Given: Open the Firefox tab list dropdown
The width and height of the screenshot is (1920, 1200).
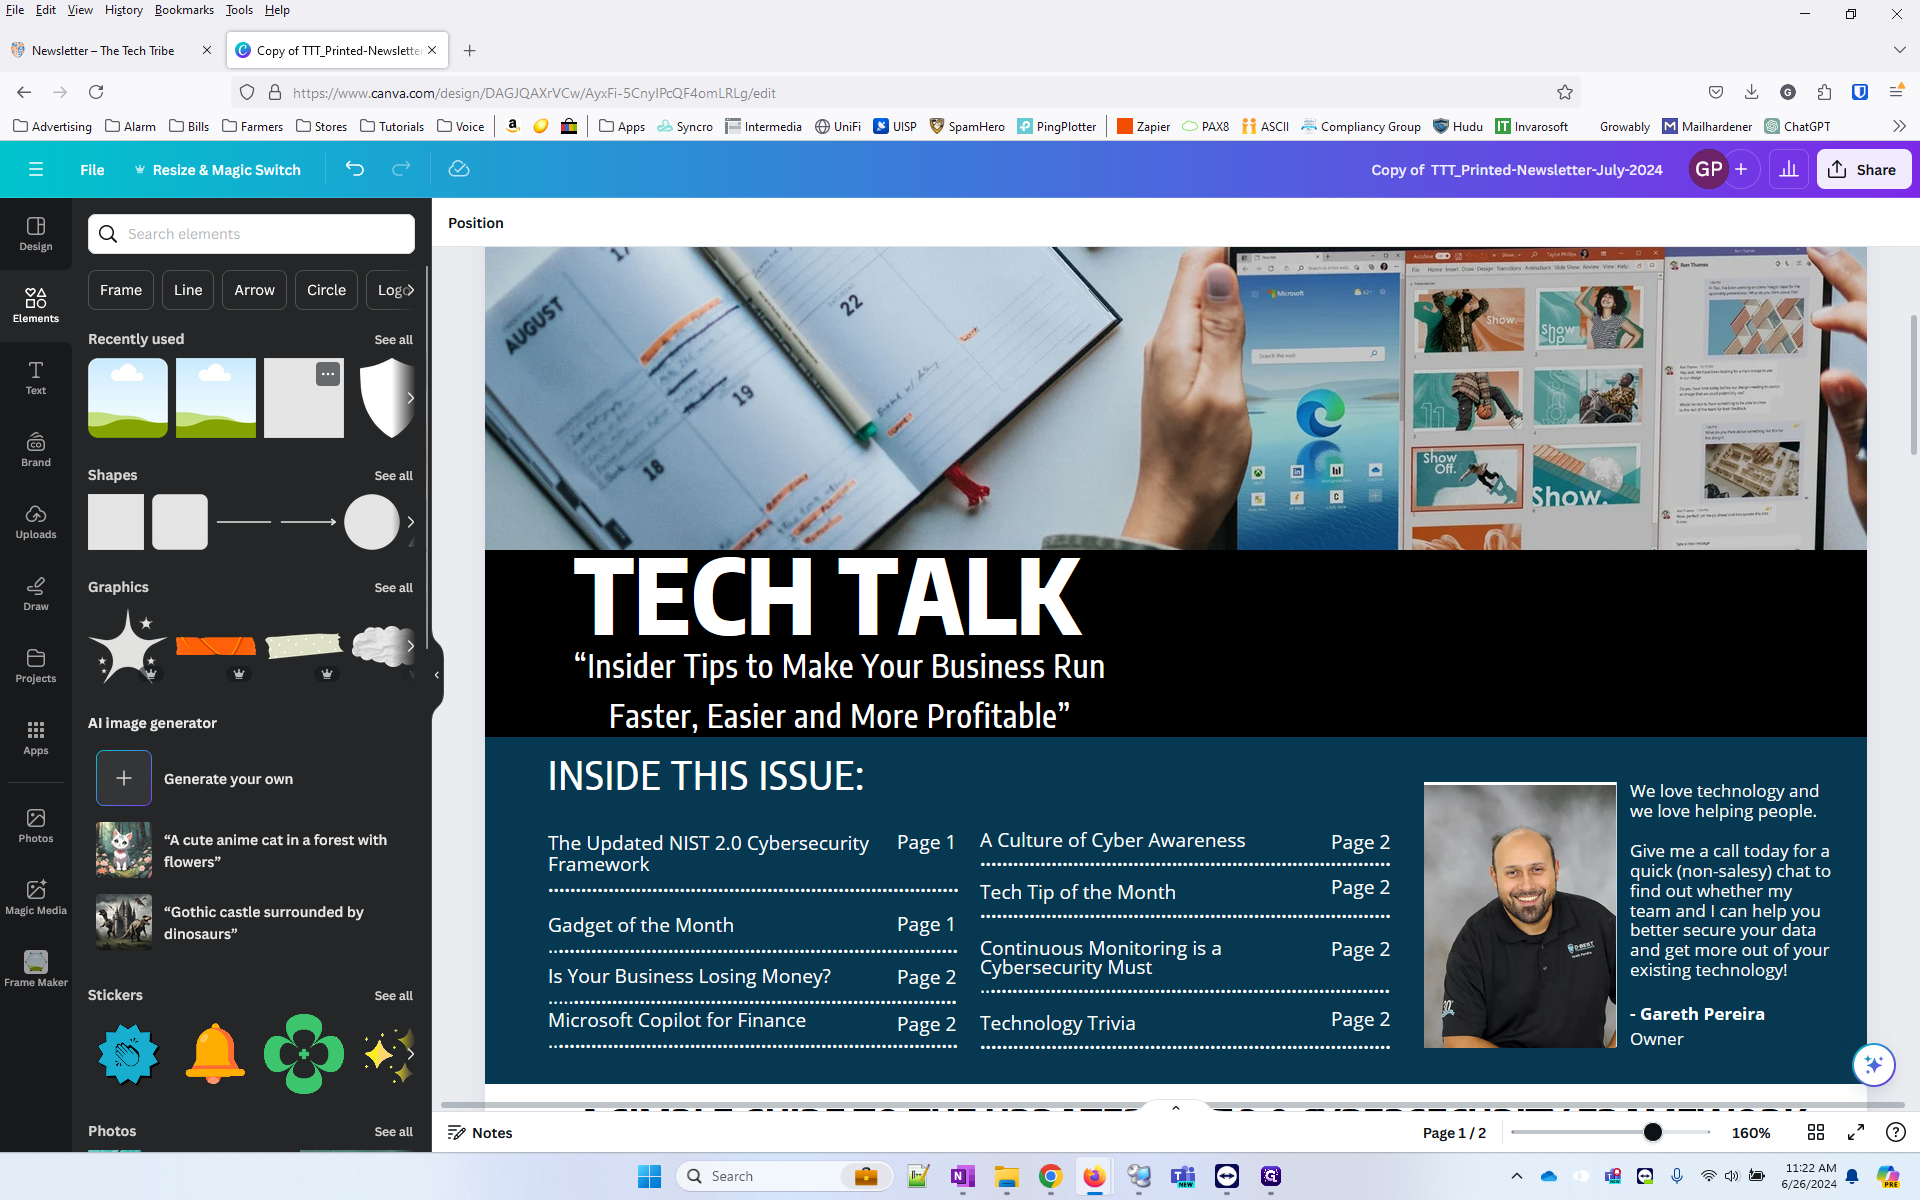Looking at the screenshot, I should 1899,50.
